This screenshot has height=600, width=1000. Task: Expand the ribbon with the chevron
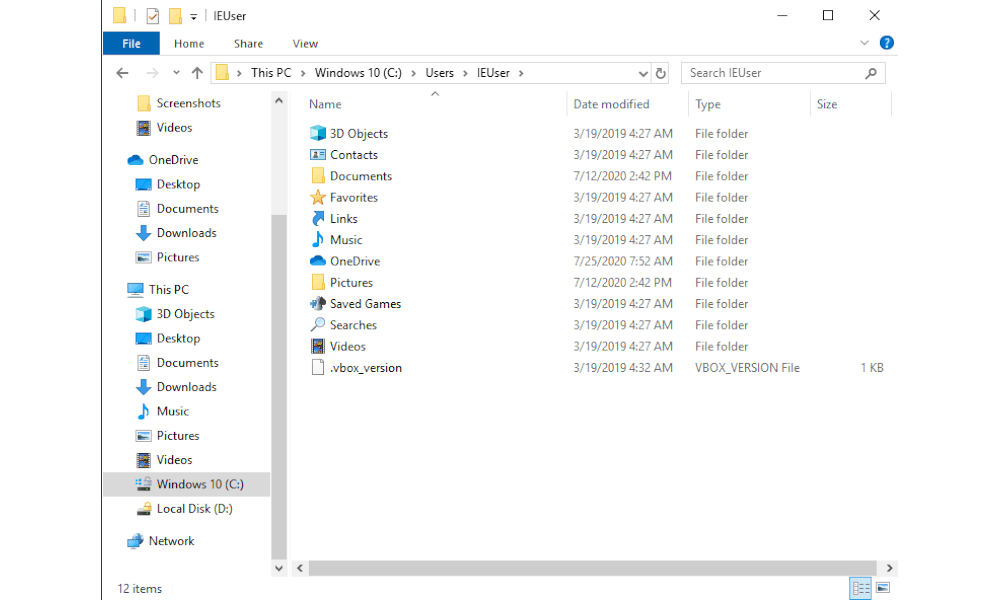click(x=864, y=43)
